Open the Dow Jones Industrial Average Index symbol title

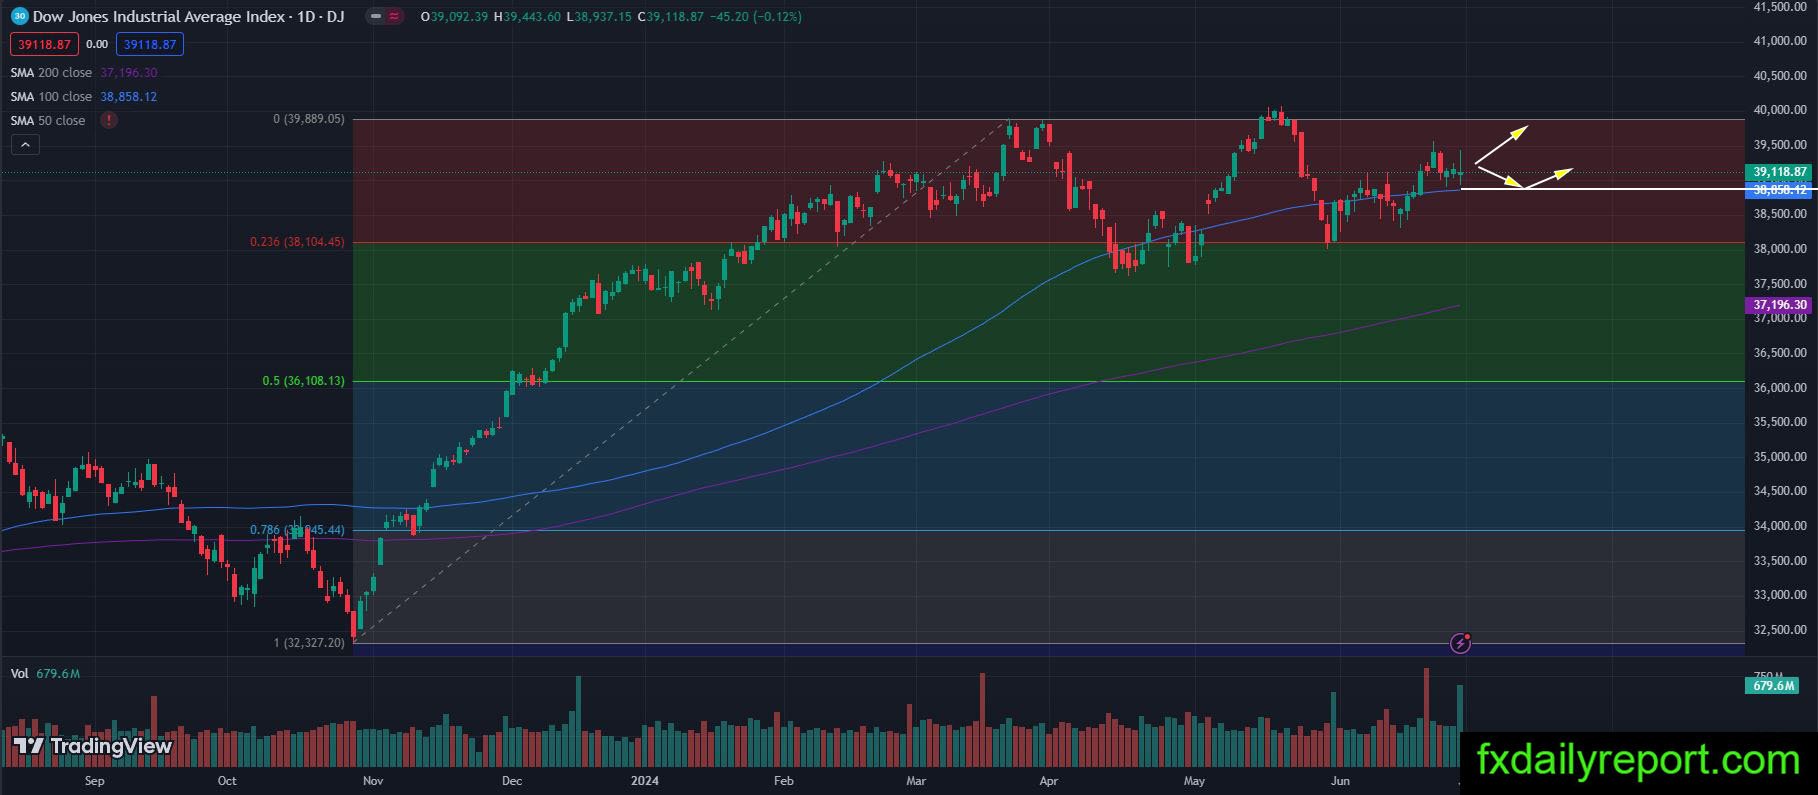pyautogui.click(x=189, y=16)
